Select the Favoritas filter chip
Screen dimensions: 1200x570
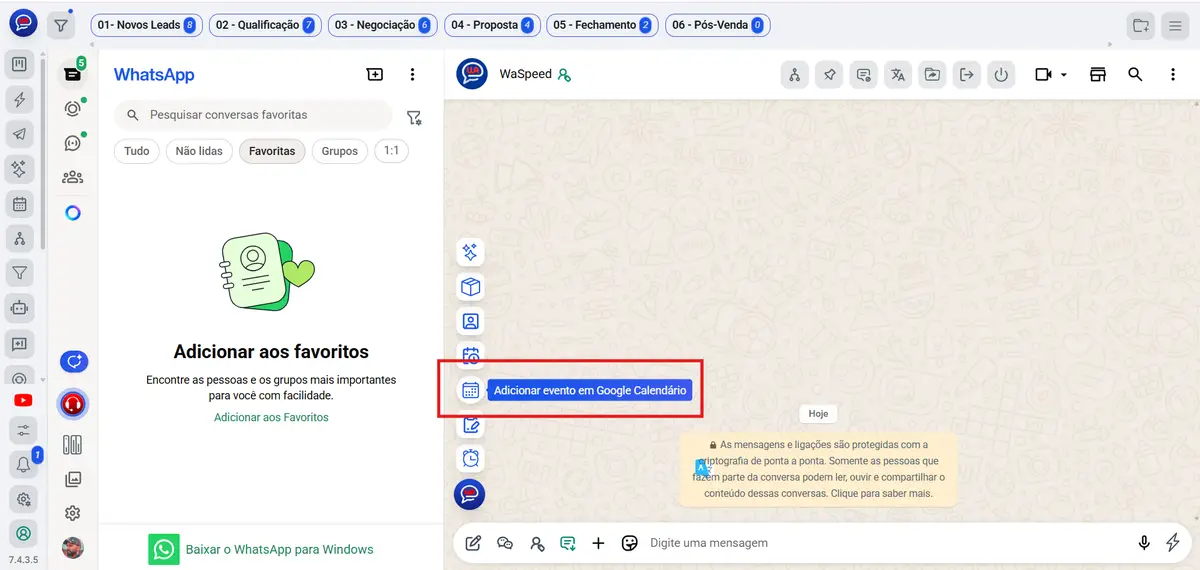click(x=272, y=151)
